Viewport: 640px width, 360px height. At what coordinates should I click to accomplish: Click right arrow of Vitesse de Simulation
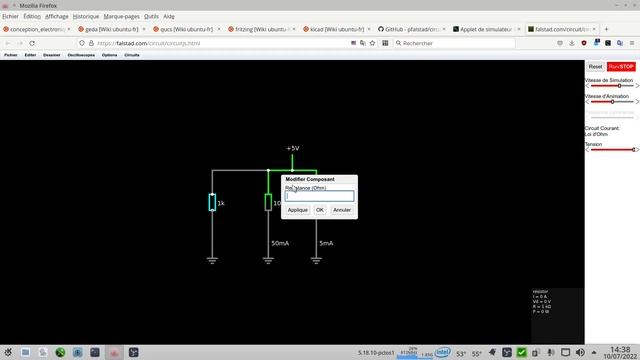[x=637, y=86]
